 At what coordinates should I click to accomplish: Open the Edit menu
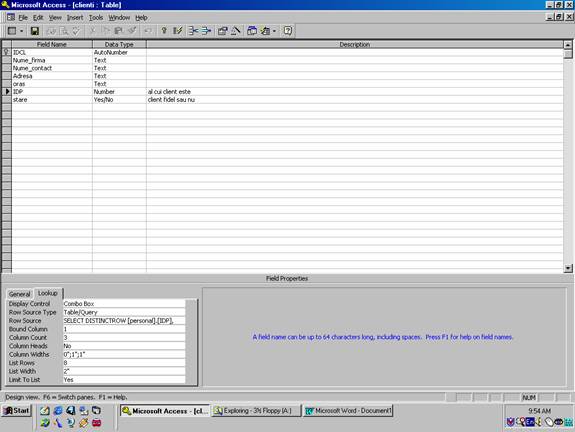click(x=38, y=18)
